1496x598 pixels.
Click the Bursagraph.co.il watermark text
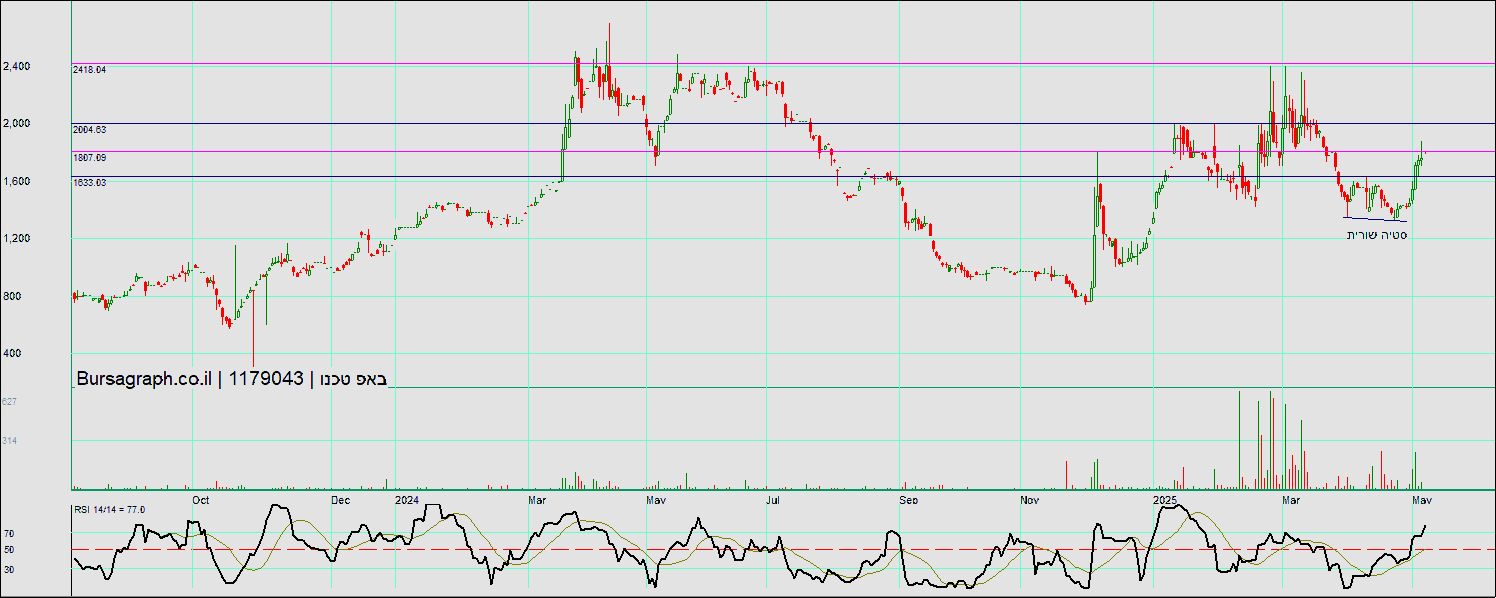pos(144,378)
